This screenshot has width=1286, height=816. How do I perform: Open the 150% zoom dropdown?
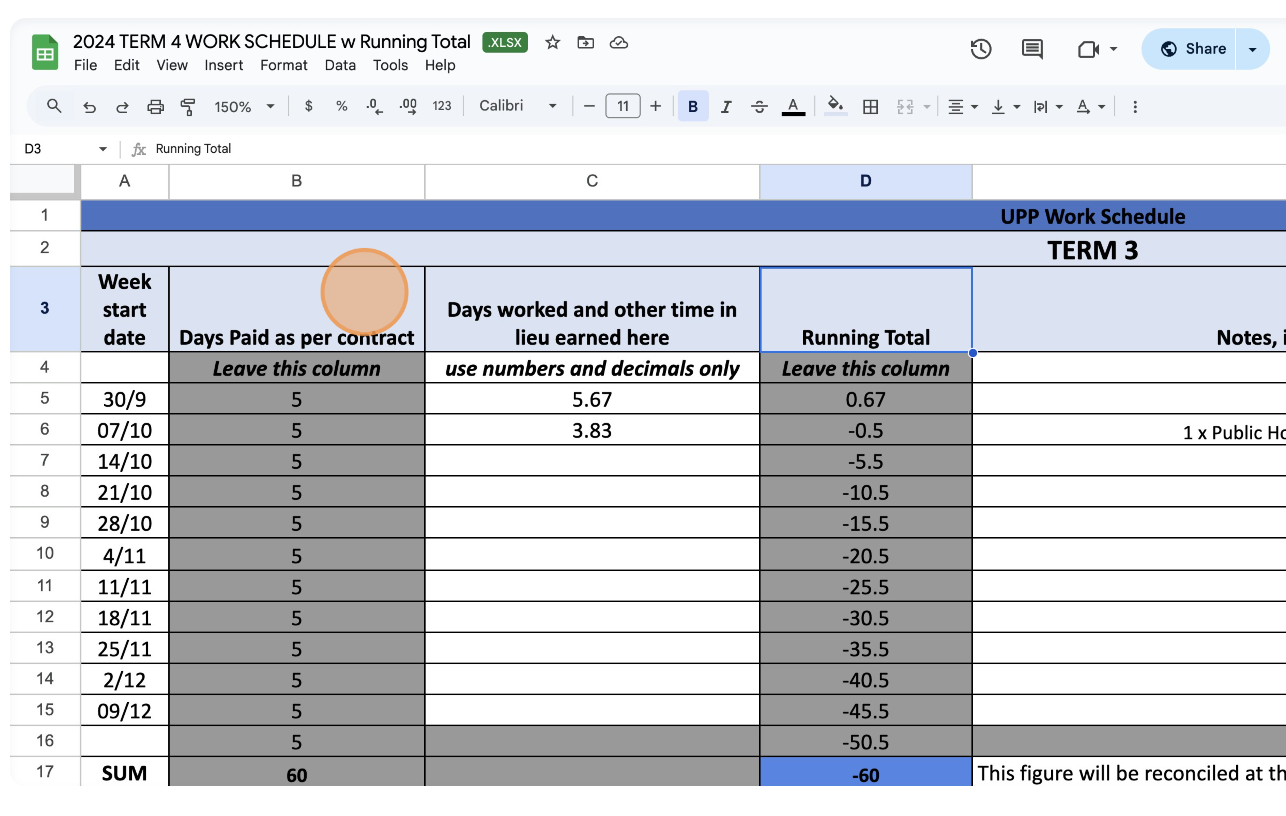[244, 106]
